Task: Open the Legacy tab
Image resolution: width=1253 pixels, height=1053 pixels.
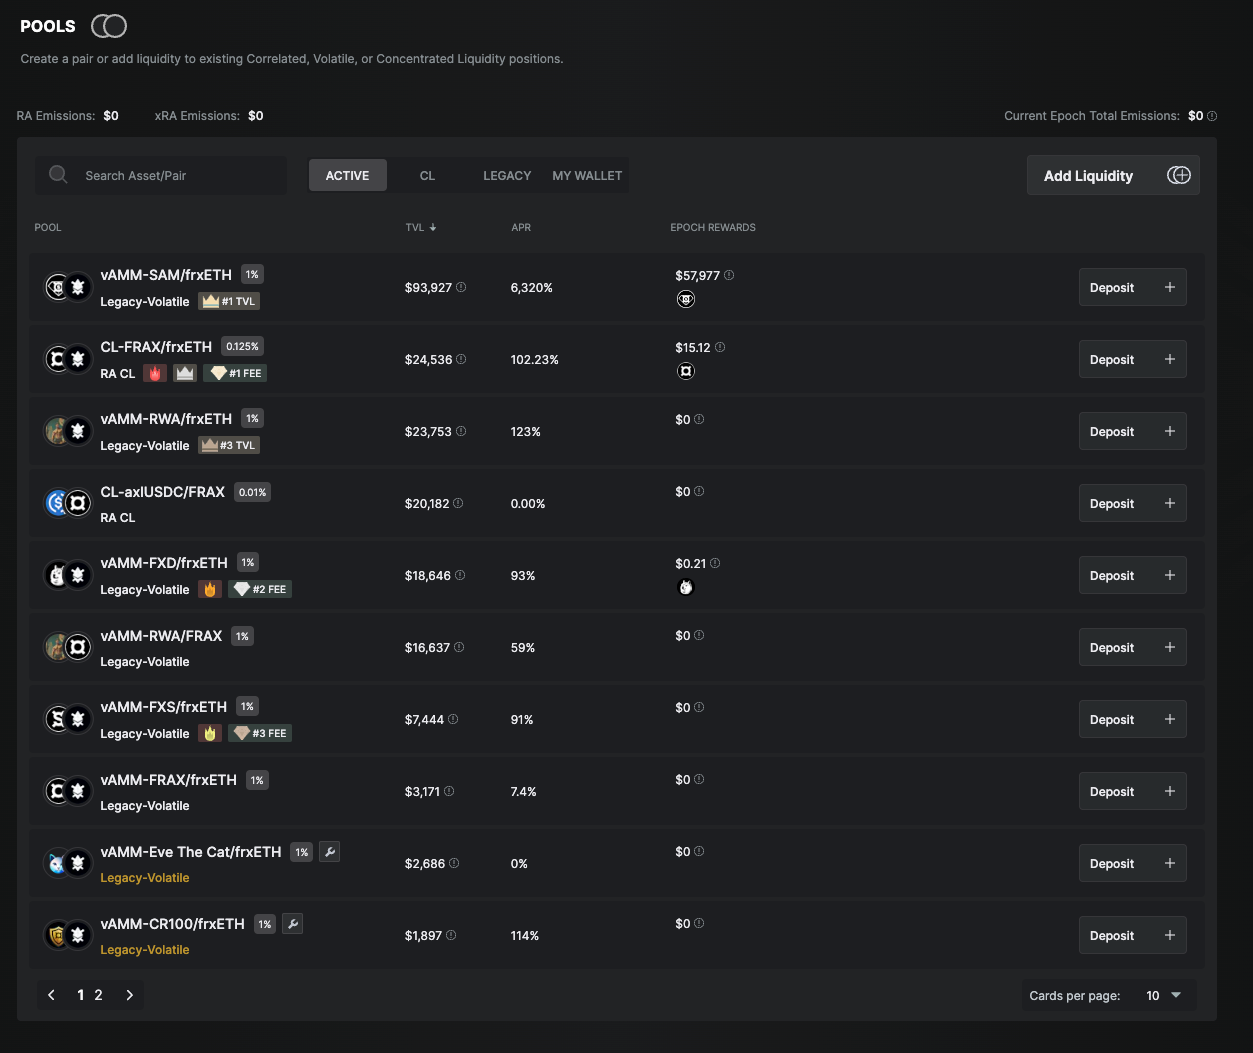Action: 507,175
